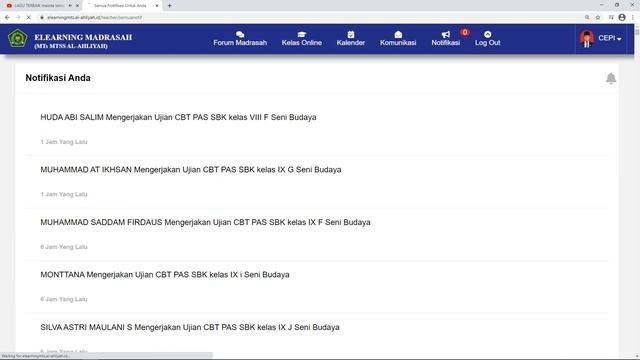The height and width of the screenshot is (360, 640).
Task: Stop the page loading with the X button
Action: tap(29, 18)
